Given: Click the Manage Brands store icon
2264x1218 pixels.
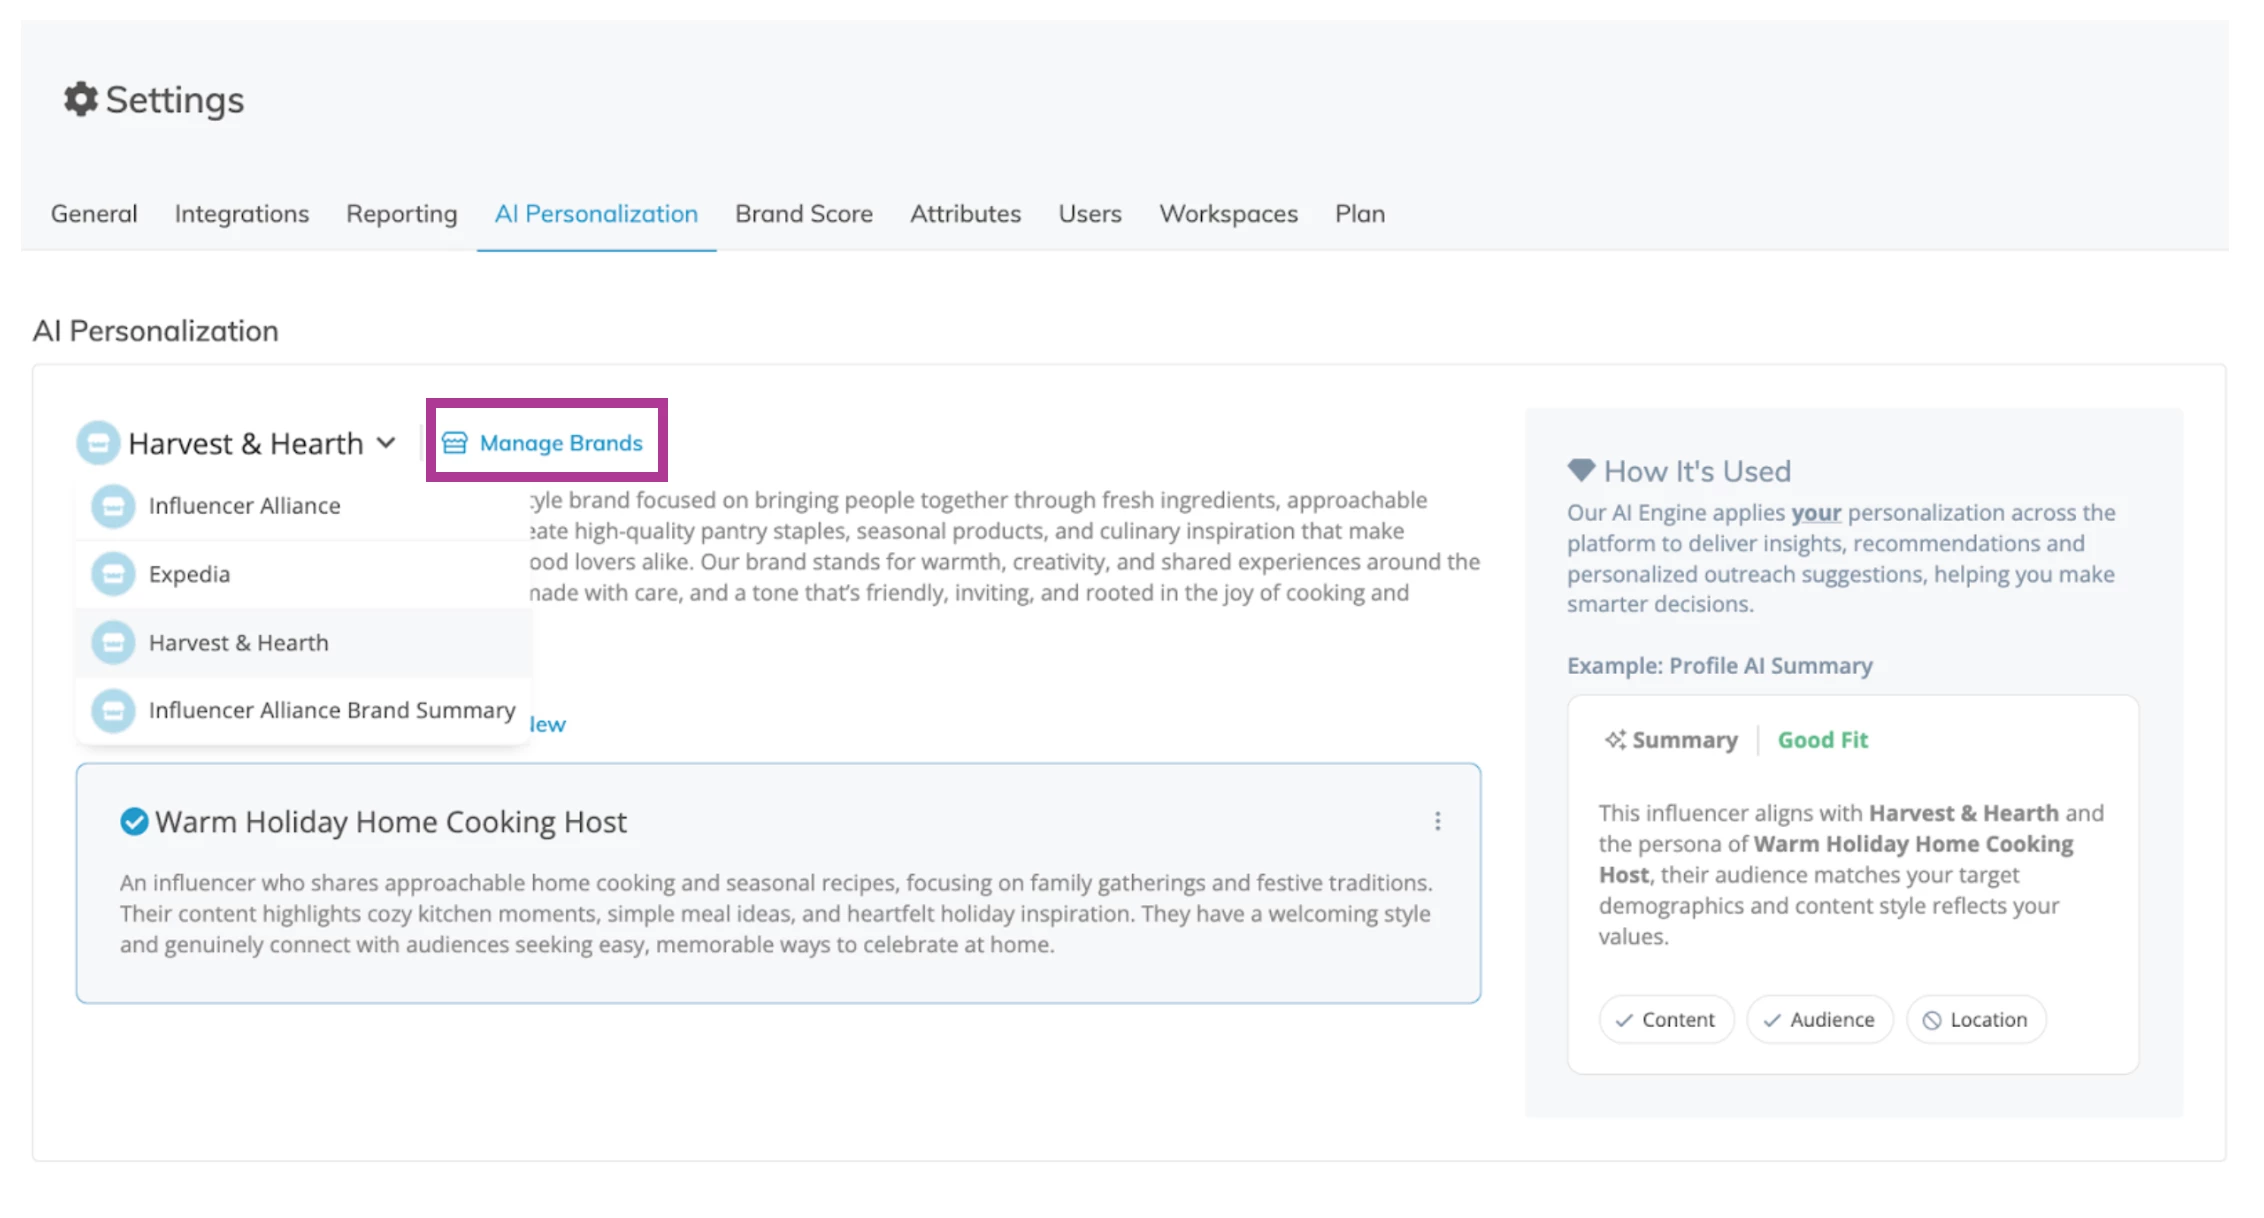Looking at the screenshot, I should pos(455,443).
